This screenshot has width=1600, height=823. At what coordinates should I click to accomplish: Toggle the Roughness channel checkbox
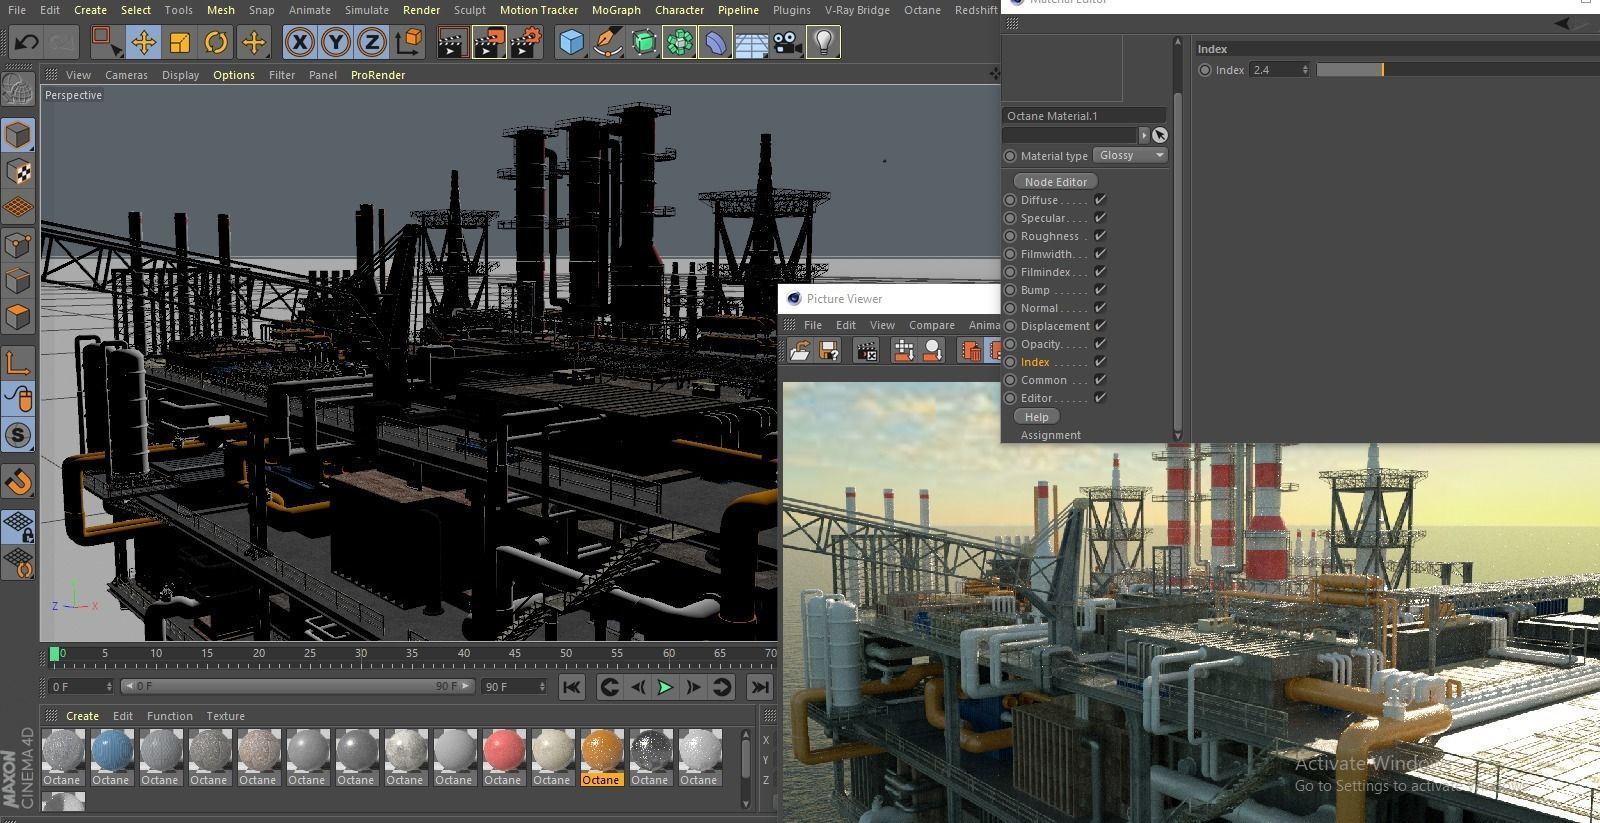[1100, 236]
